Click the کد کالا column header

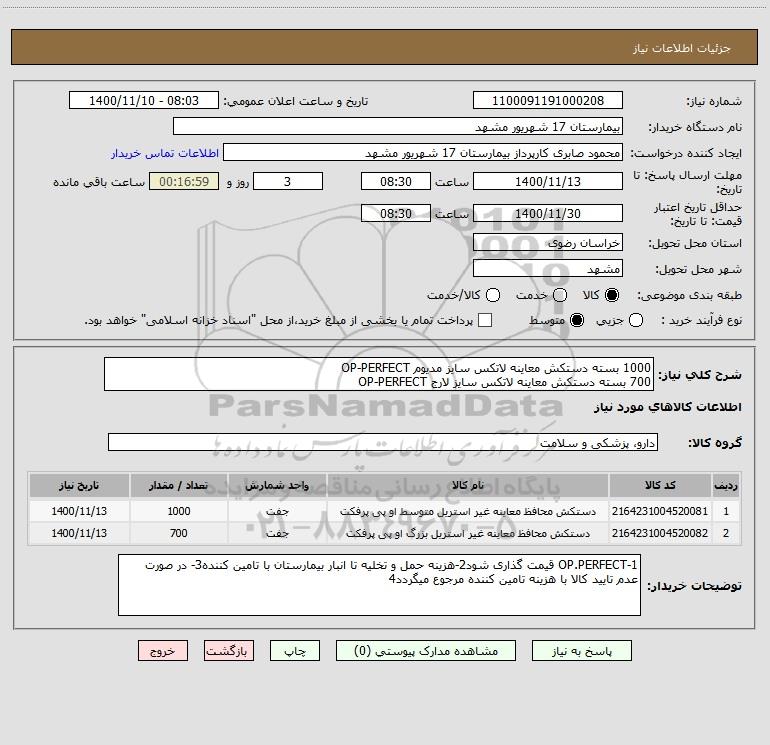pyautogui.click(x=660, y=485)
